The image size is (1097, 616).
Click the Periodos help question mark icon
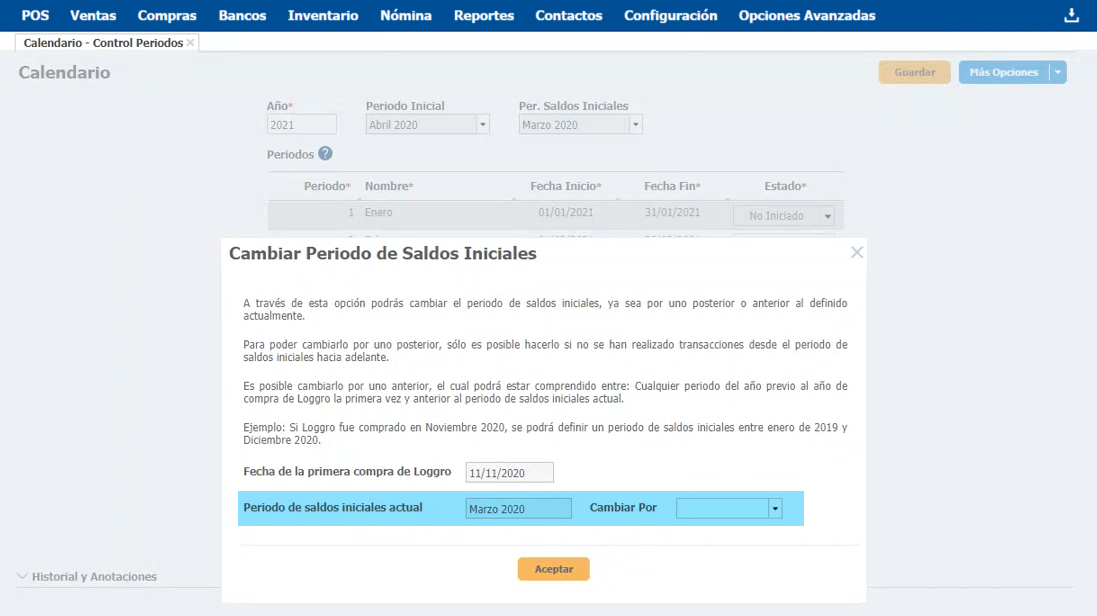coord(325,154)
